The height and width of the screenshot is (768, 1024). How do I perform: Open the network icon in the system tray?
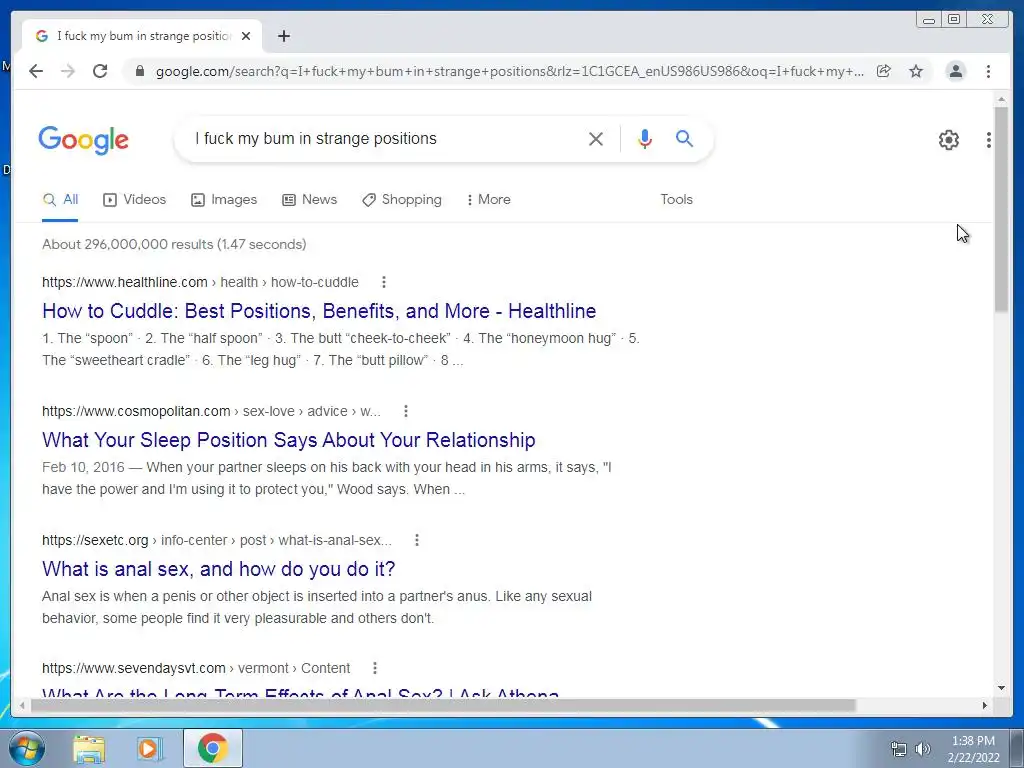[899, 749]
